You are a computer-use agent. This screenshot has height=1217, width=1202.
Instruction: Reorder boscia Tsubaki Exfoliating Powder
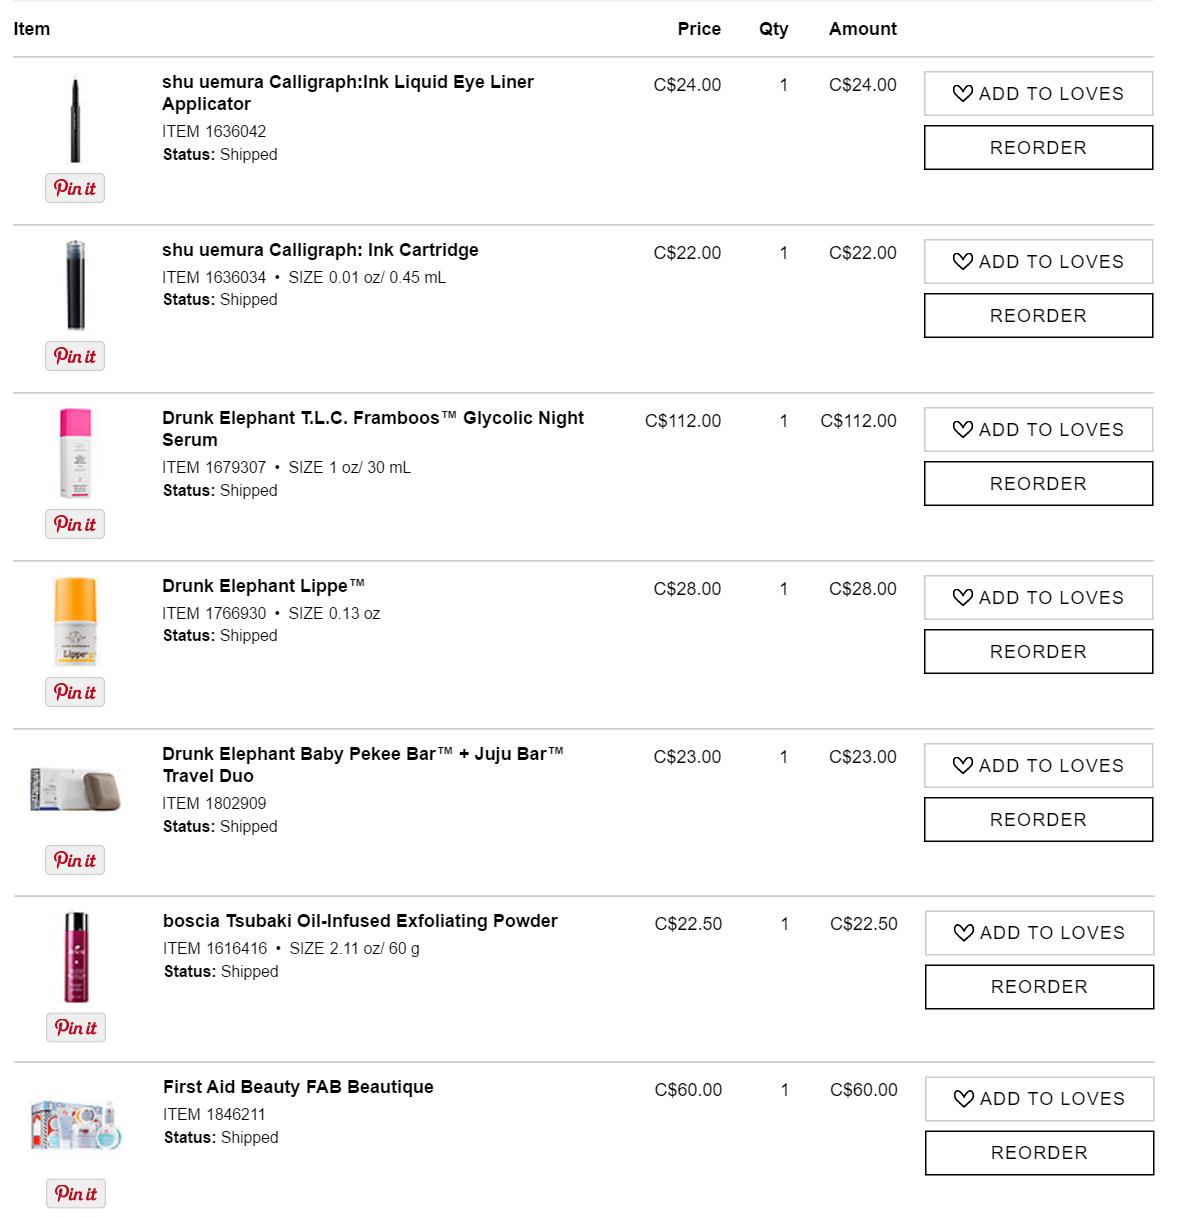(x=1039, y=987)
